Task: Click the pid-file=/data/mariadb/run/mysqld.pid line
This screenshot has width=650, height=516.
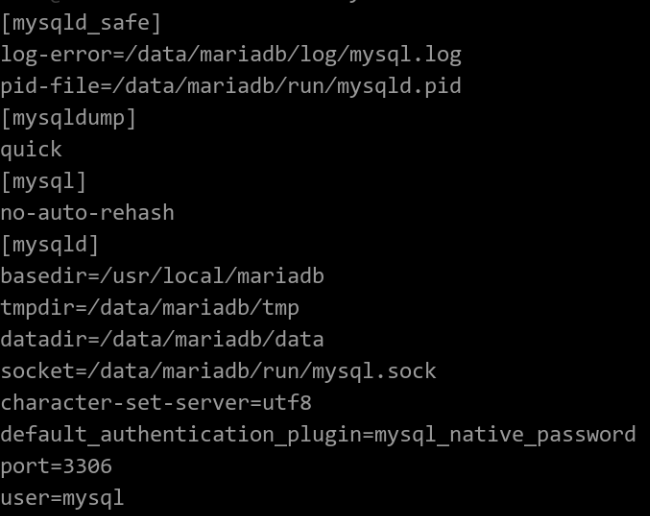Action: coord(231,87)
